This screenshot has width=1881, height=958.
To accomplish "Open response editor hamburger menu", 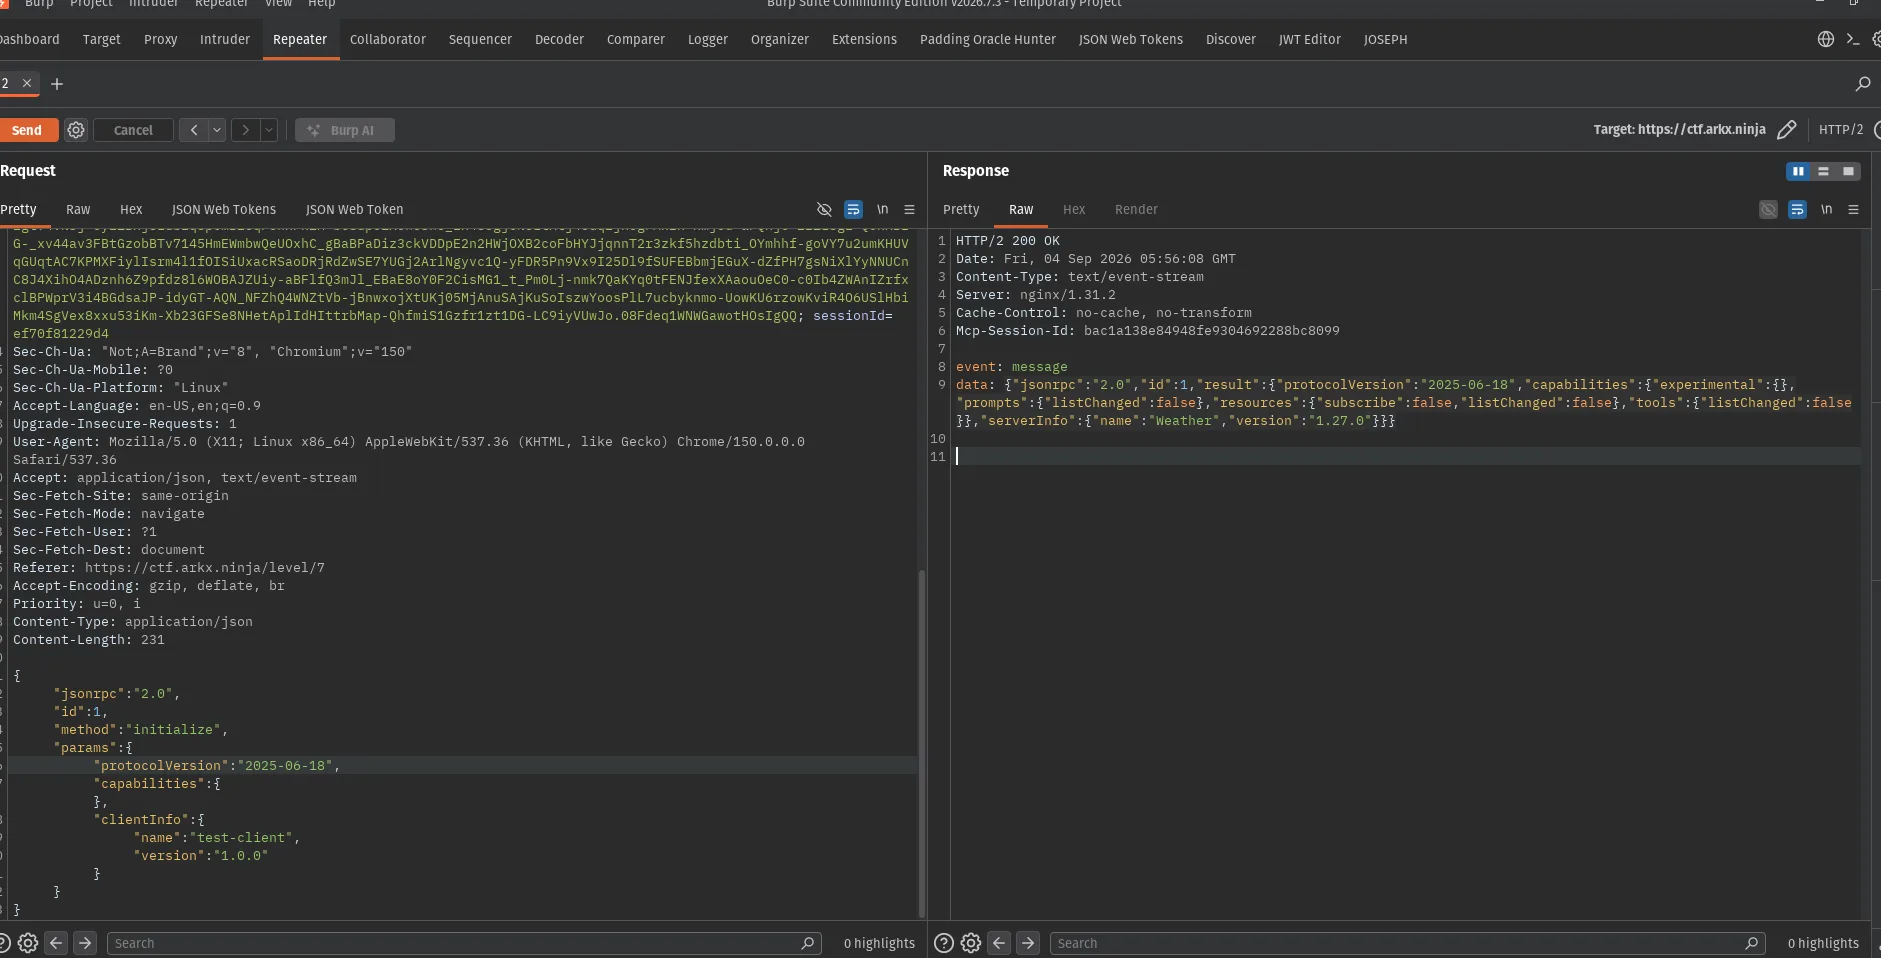I will point(1853,209).
